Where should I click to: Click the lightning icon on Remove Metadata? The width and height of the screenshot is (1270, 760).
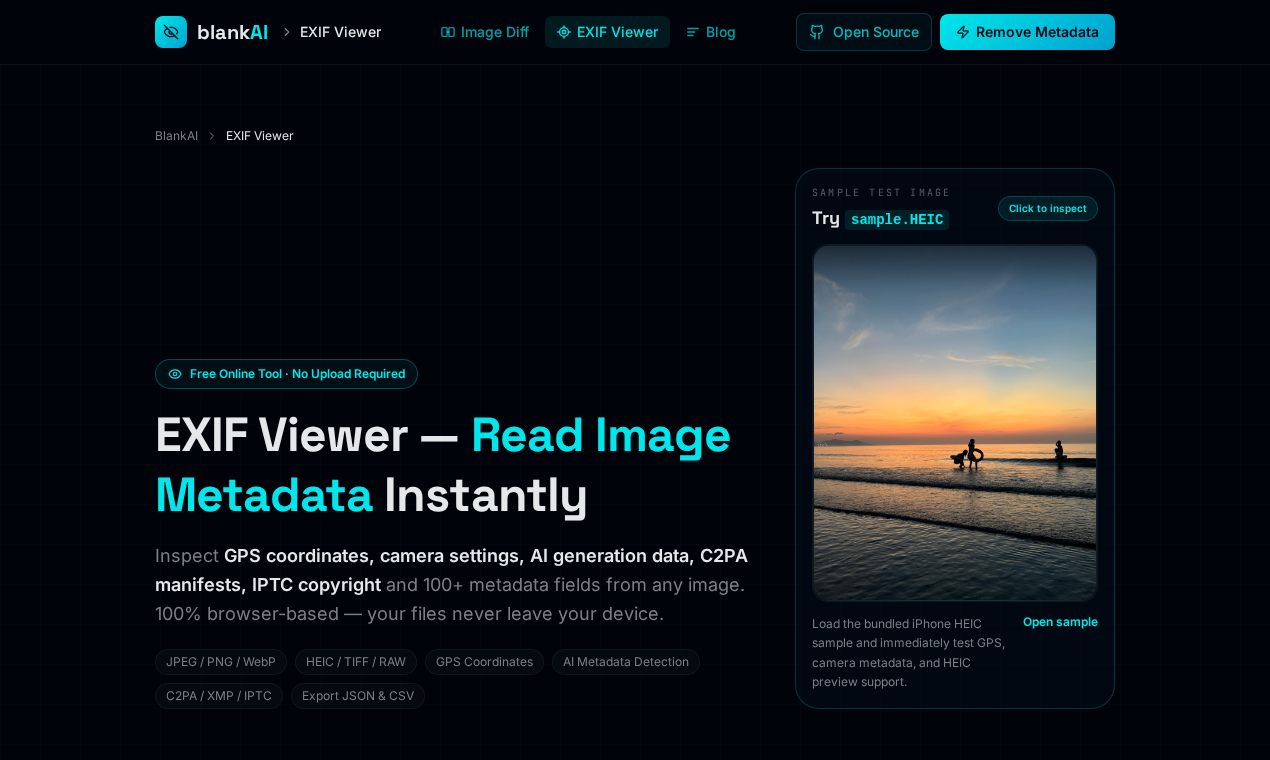point(963,32)
